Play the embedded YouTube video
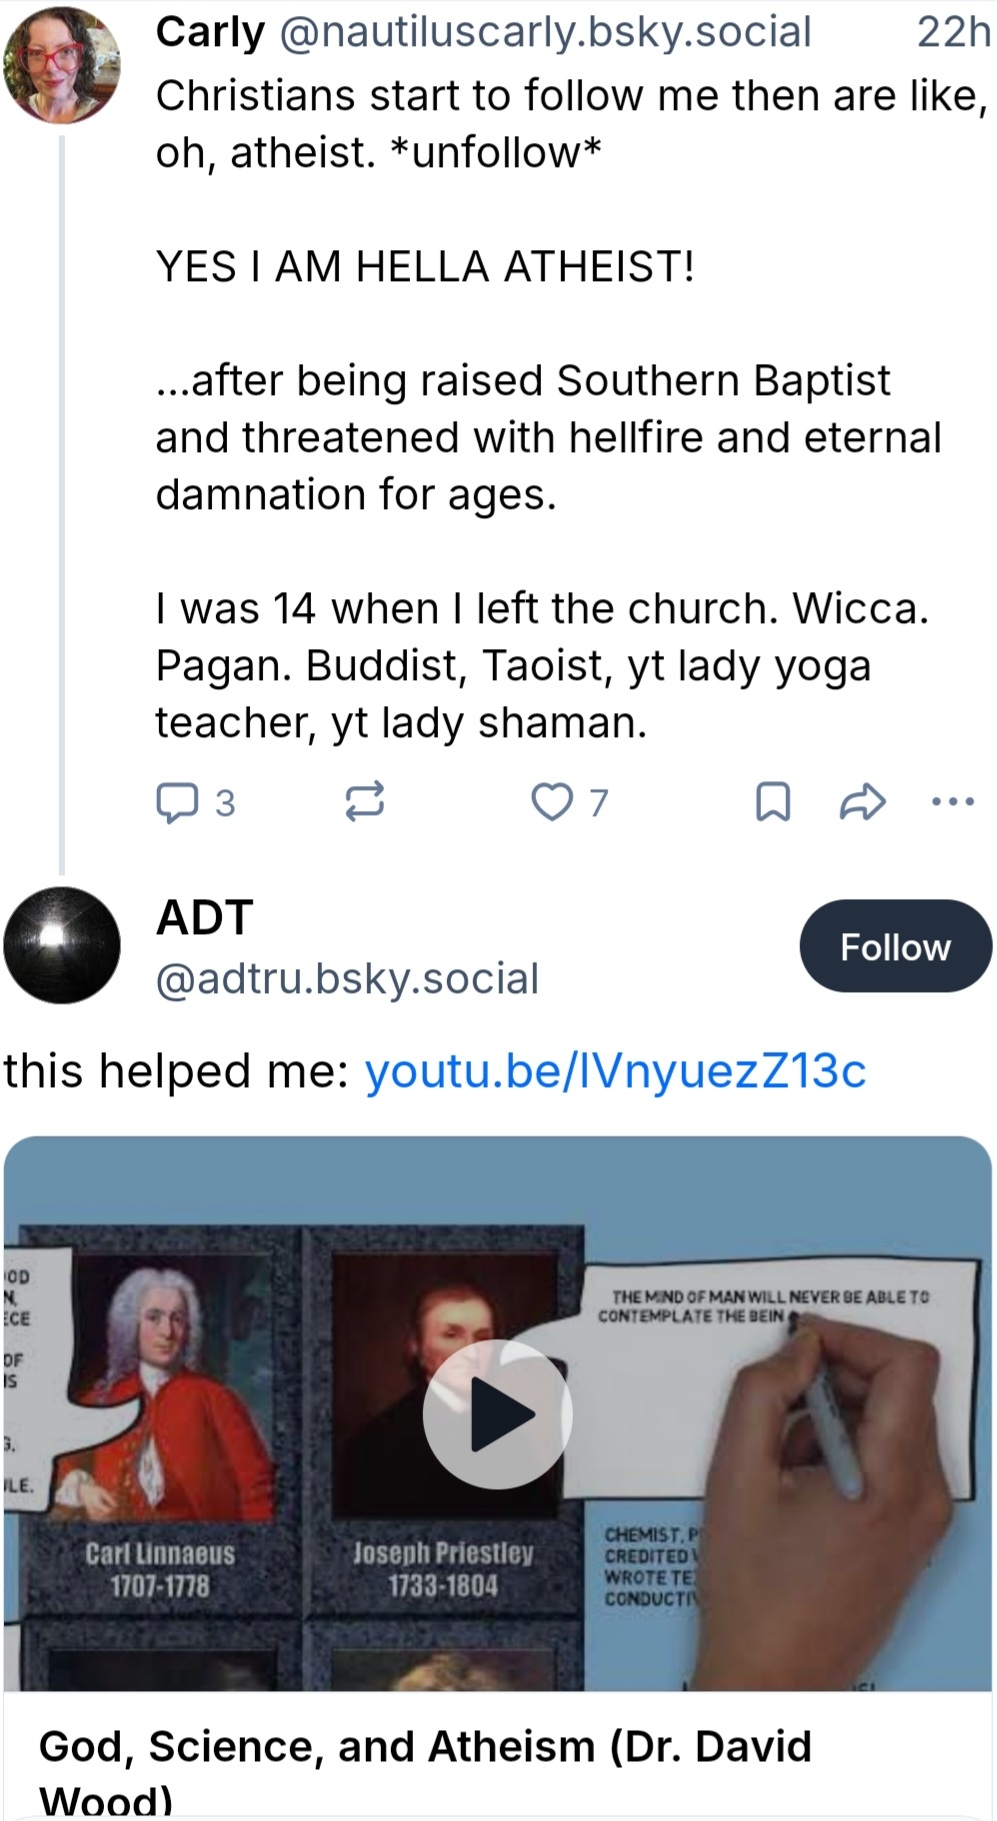Viewport: 997px width, 1821px height. click(497, 1414)
